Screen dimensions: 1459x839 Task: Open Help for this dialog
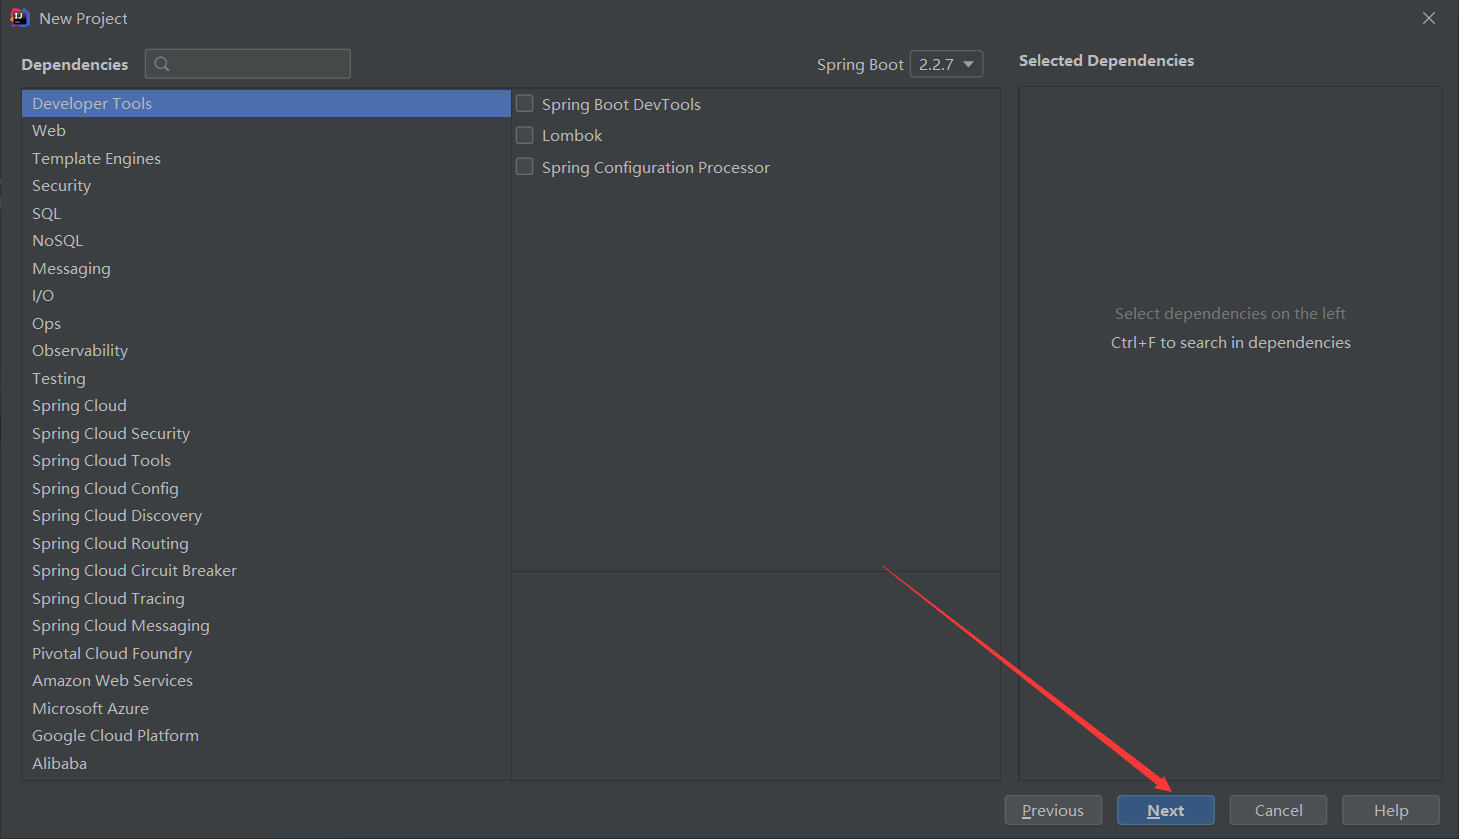click(1391, 810)
